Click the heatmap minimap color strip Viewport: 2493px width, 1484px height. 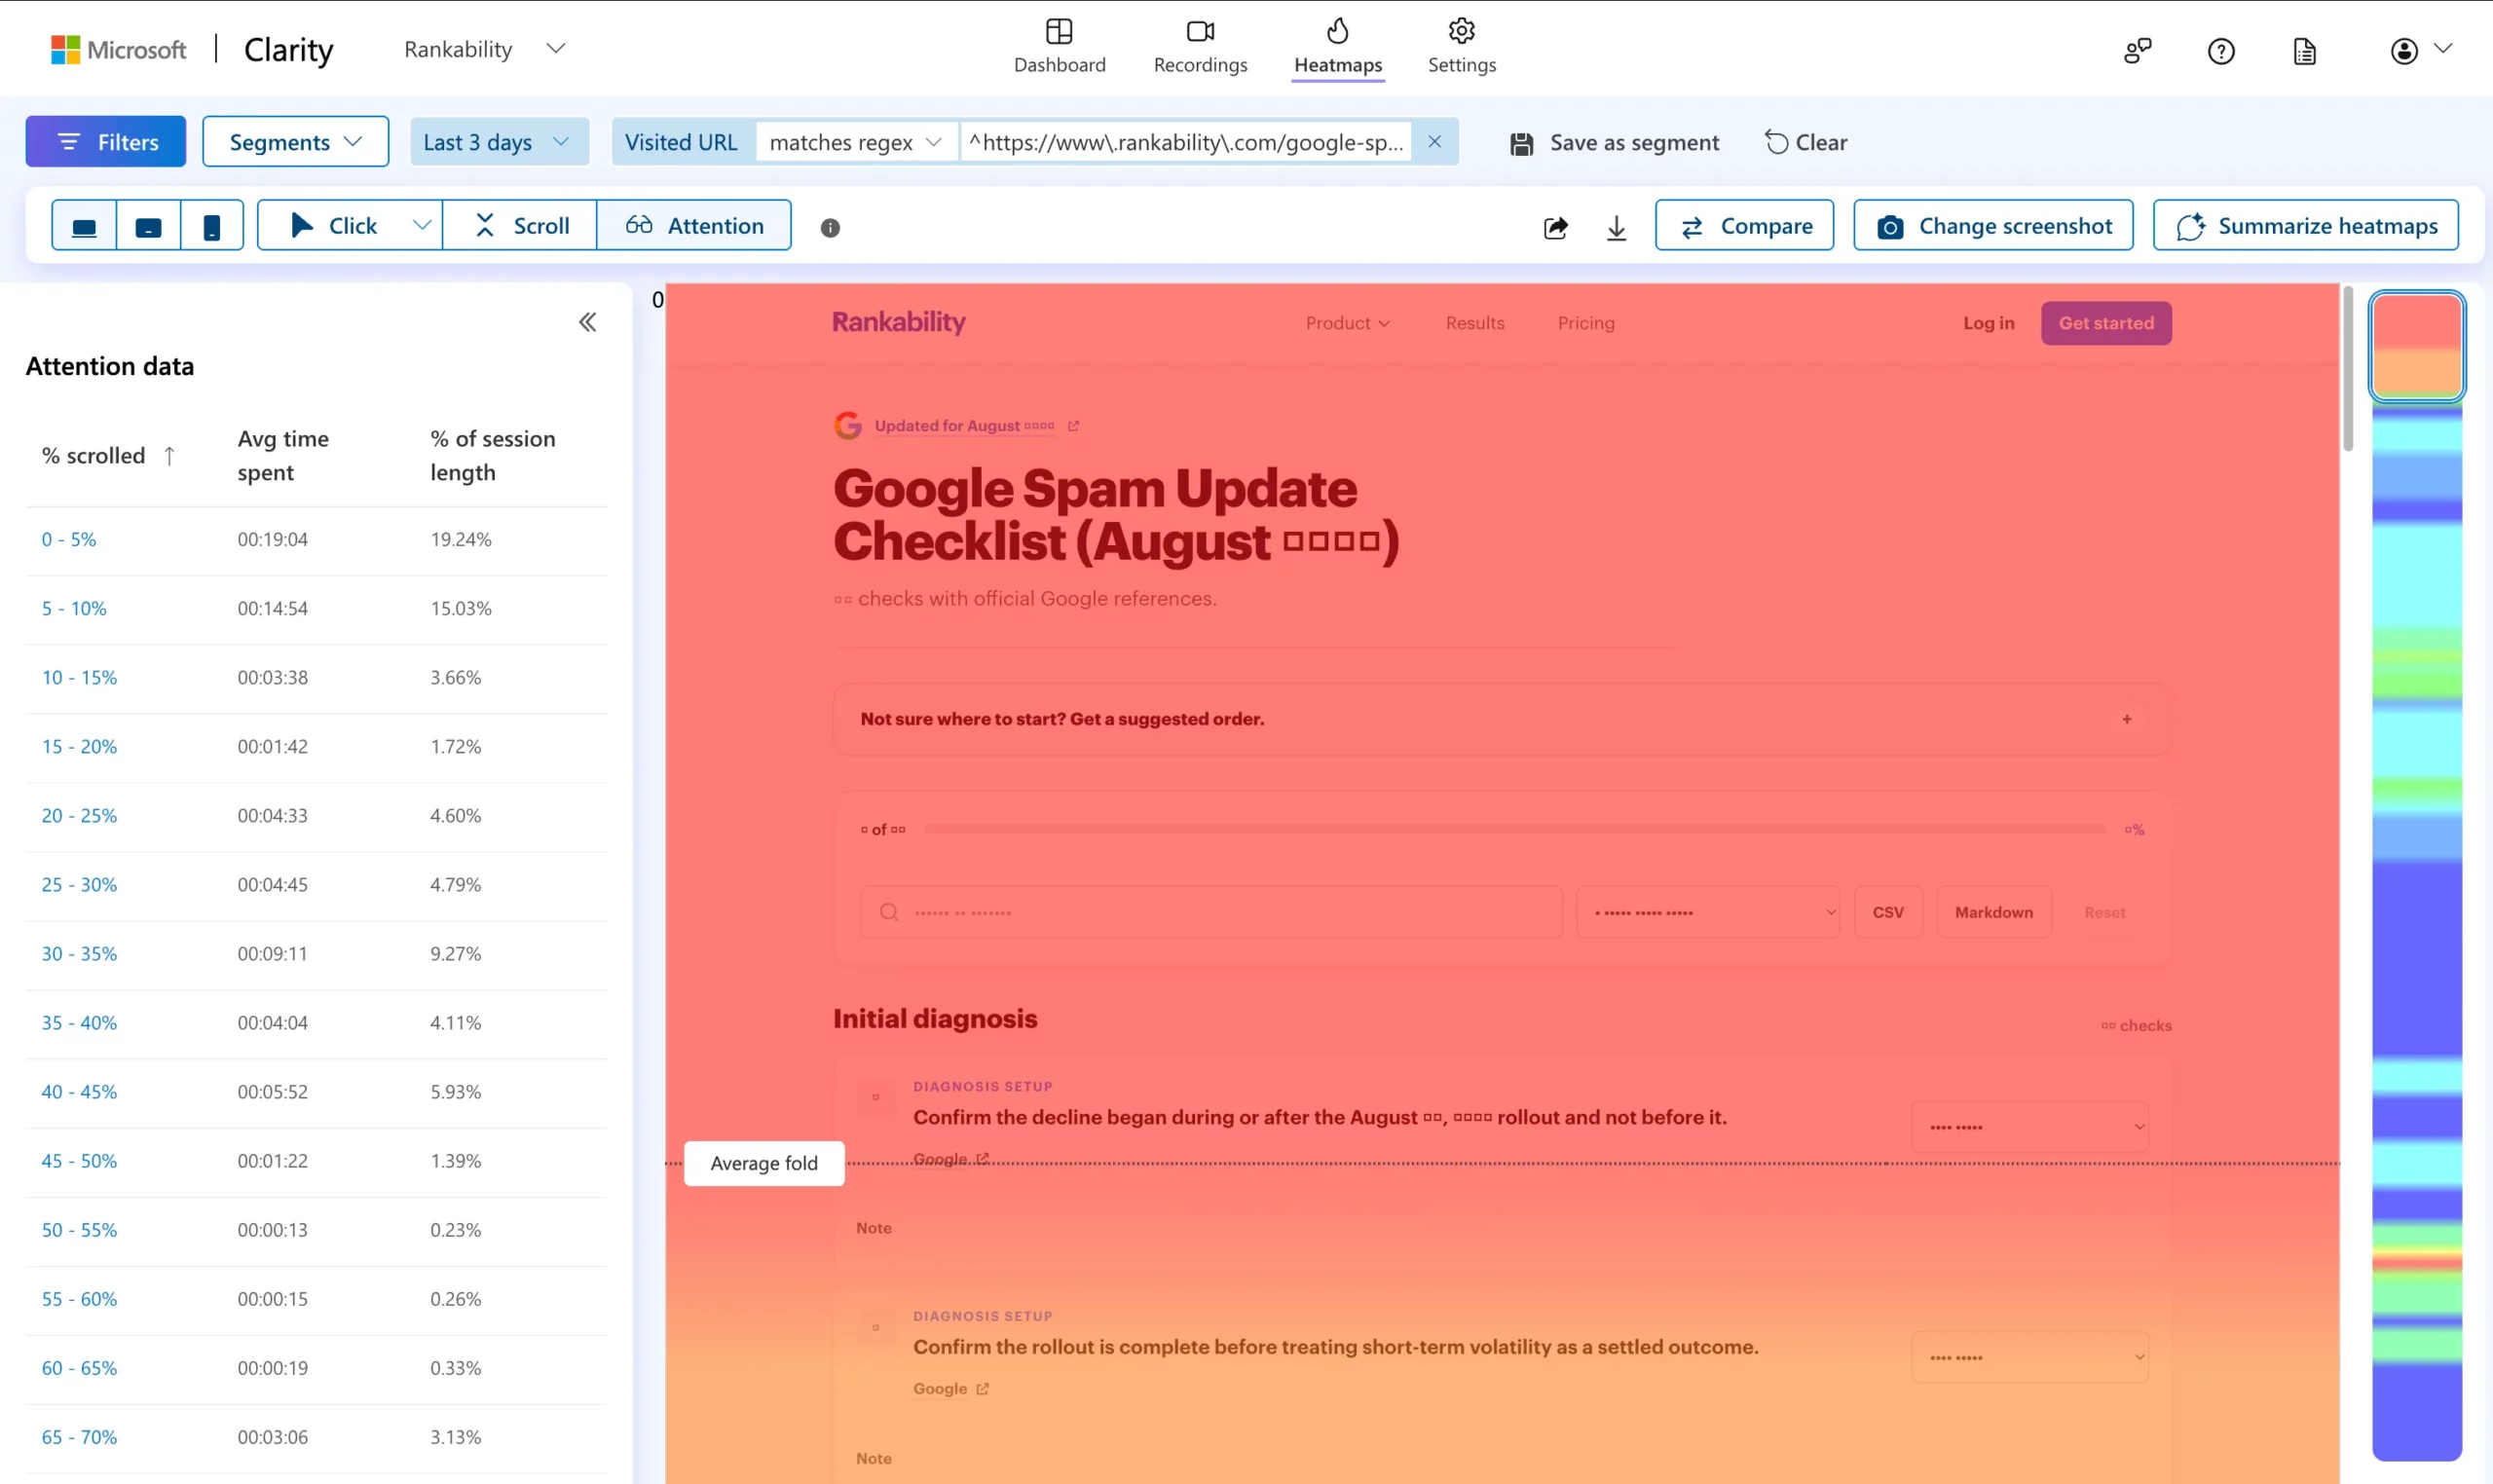(x=2416, y=876)
